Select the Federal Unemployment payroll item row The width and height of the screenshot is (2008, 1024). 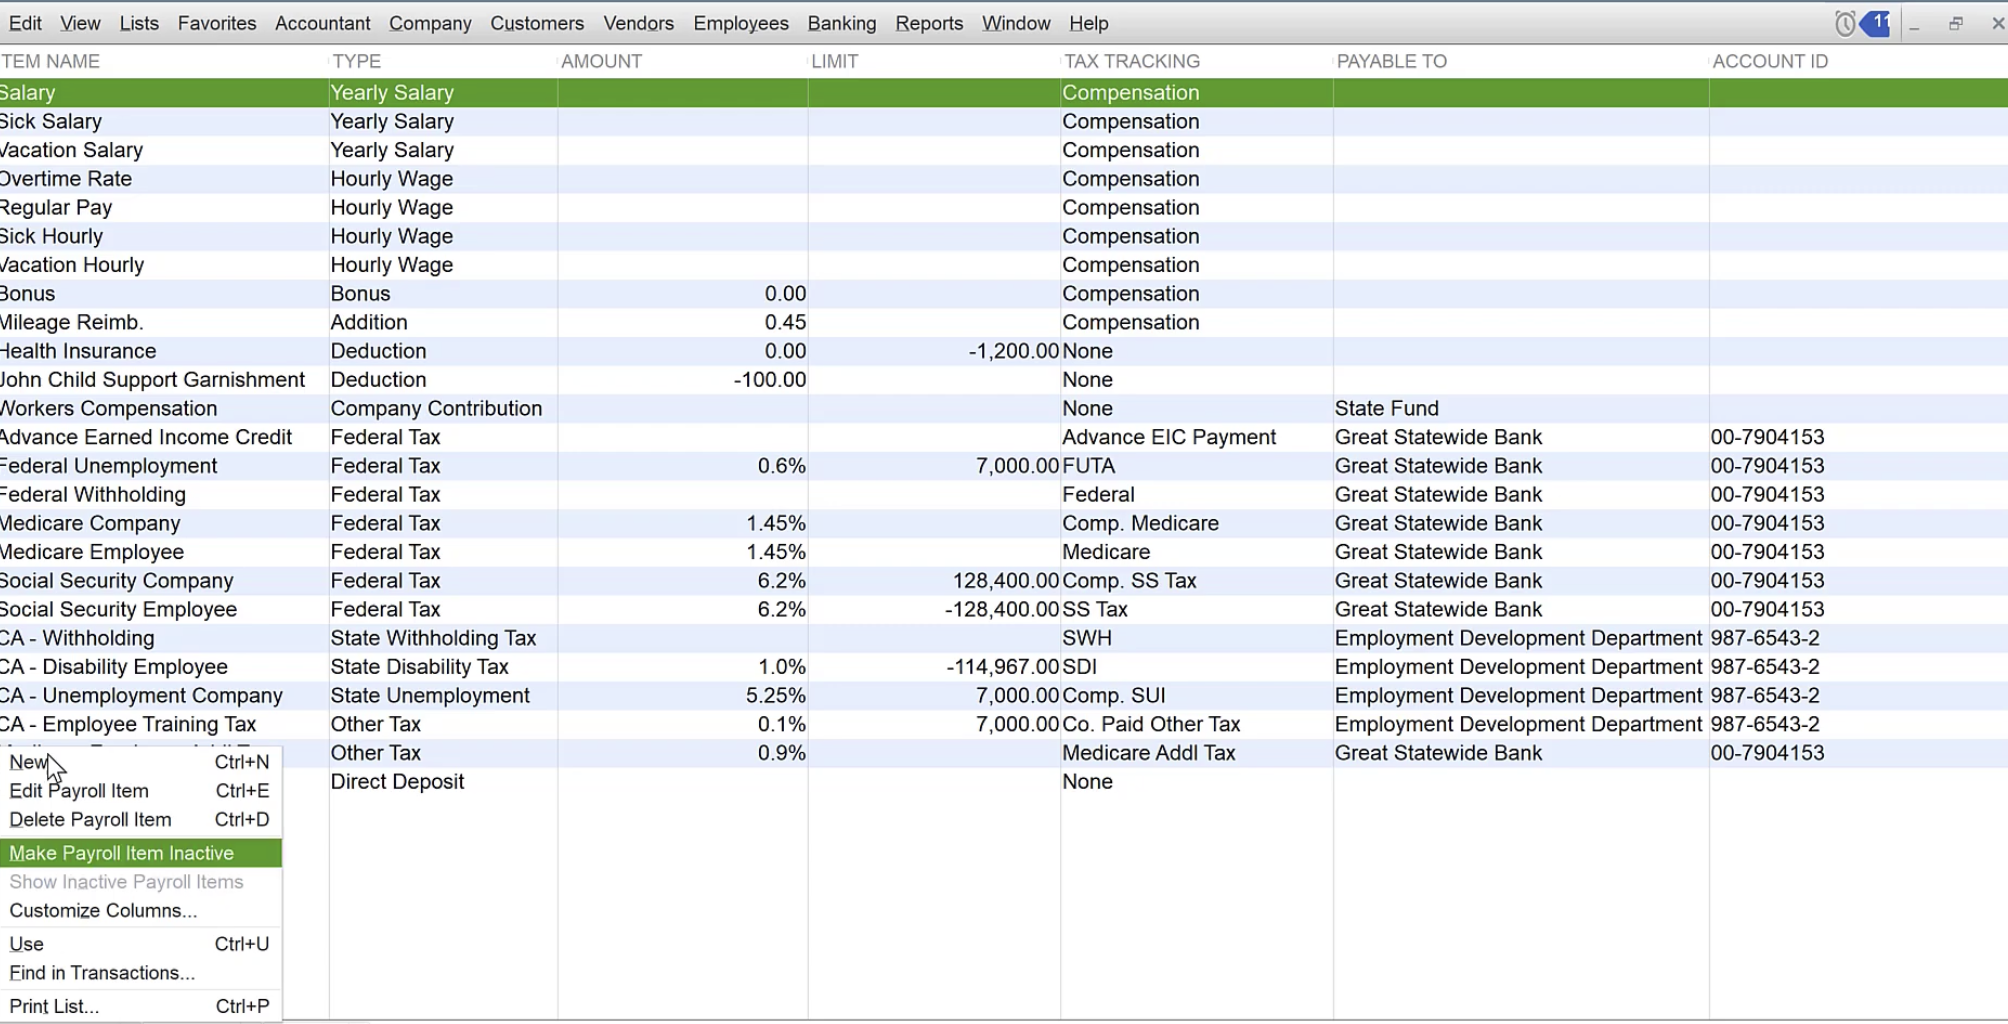click(108, 466)
